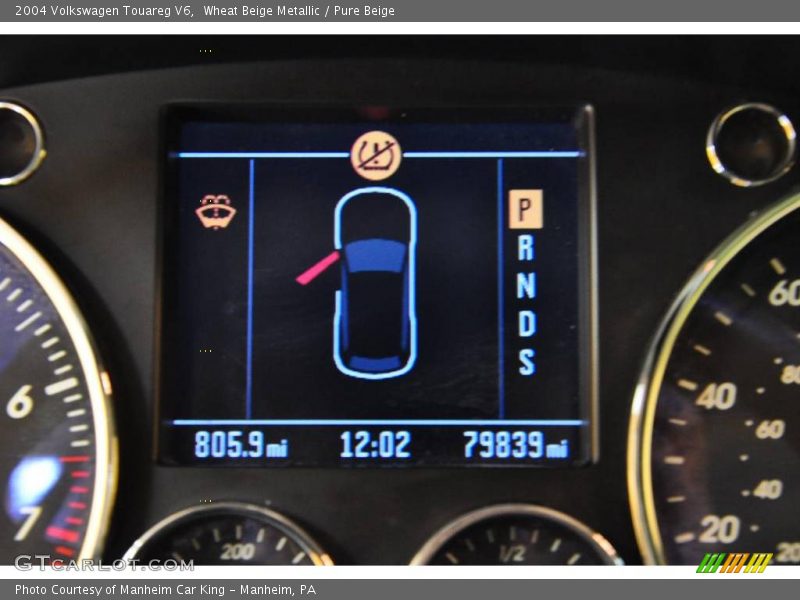
Task: Click the tire pressure warning icon
Action: (376, 155)
